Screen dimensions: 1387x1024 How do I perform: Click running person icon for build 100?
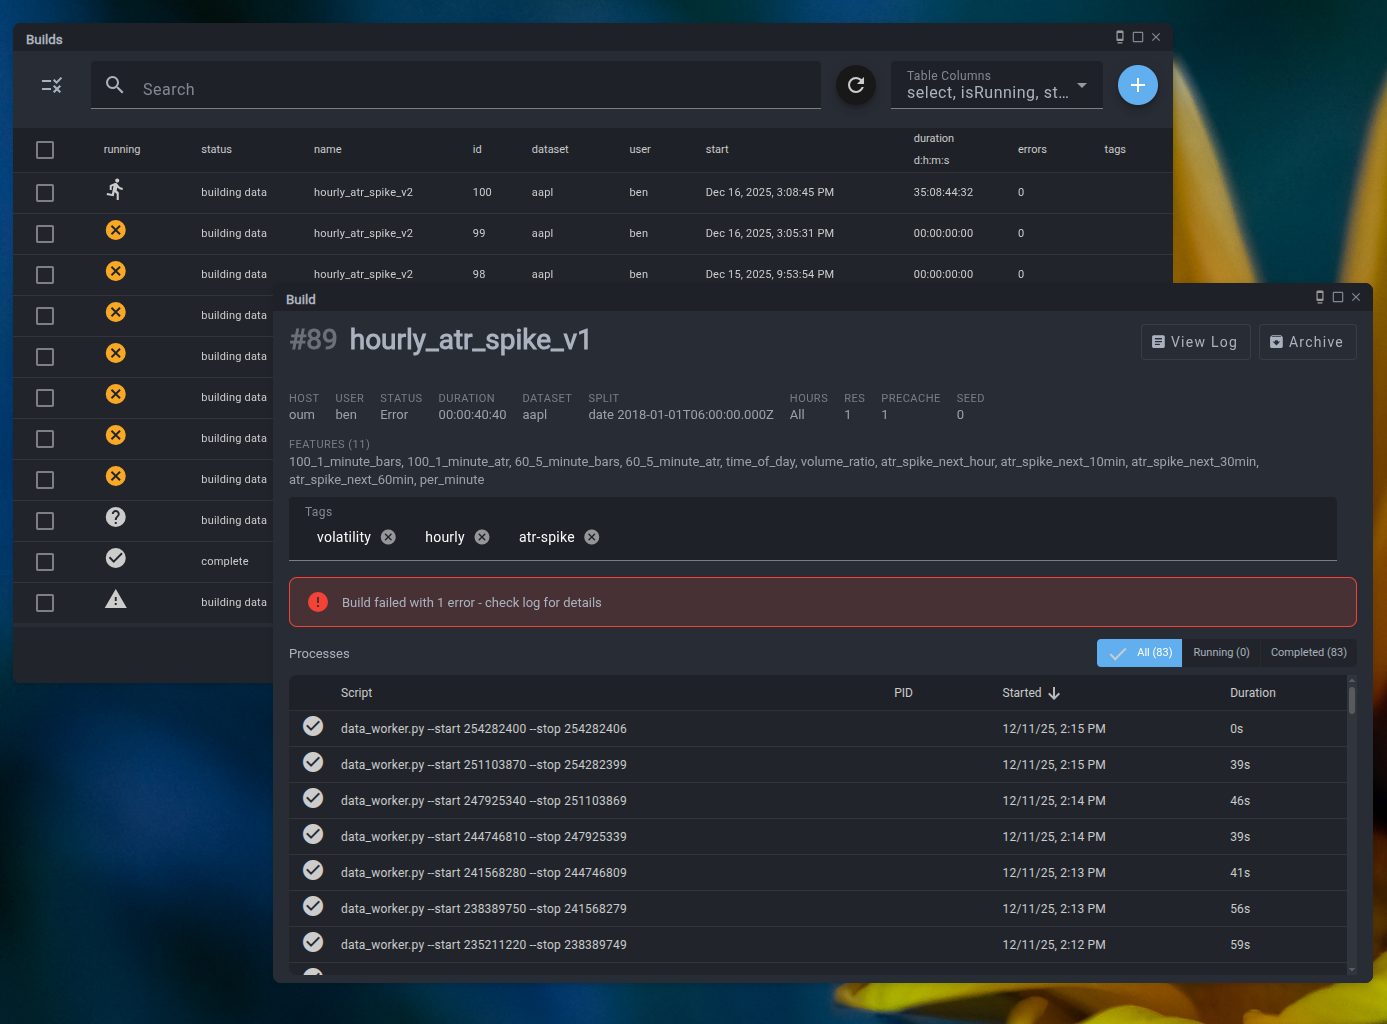tap(116, 190)
